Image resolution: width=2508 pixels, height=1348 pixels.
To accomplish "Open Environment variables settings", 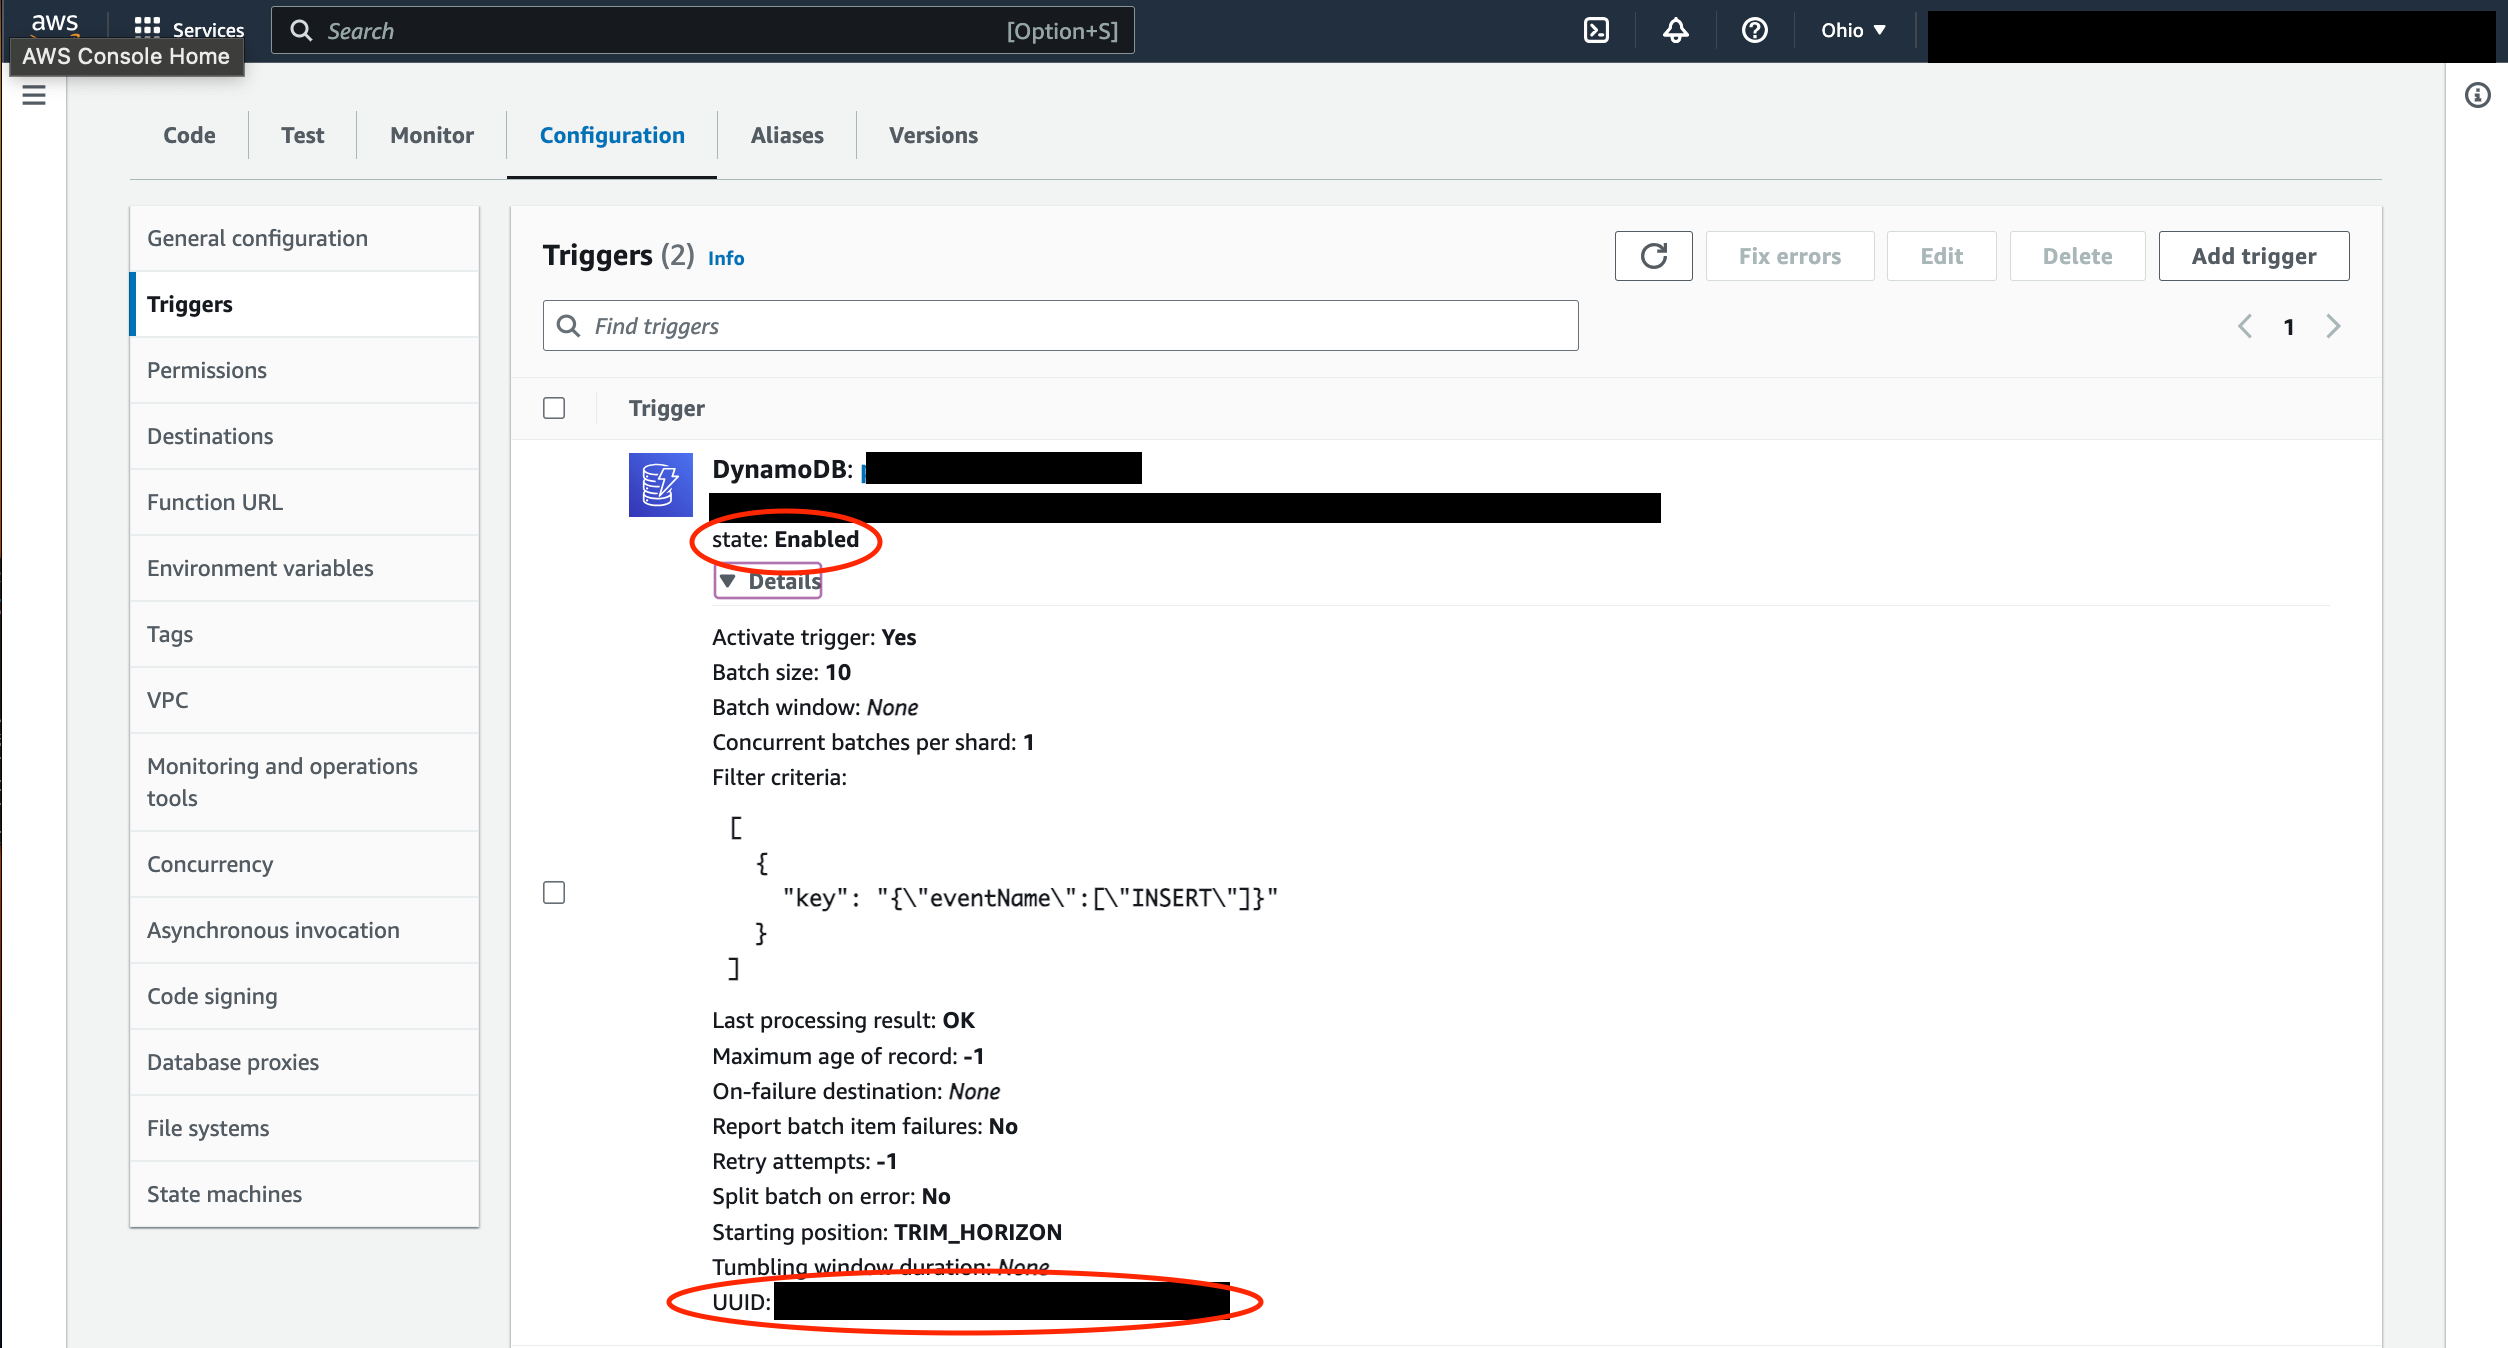I will (x=304, y=568).
